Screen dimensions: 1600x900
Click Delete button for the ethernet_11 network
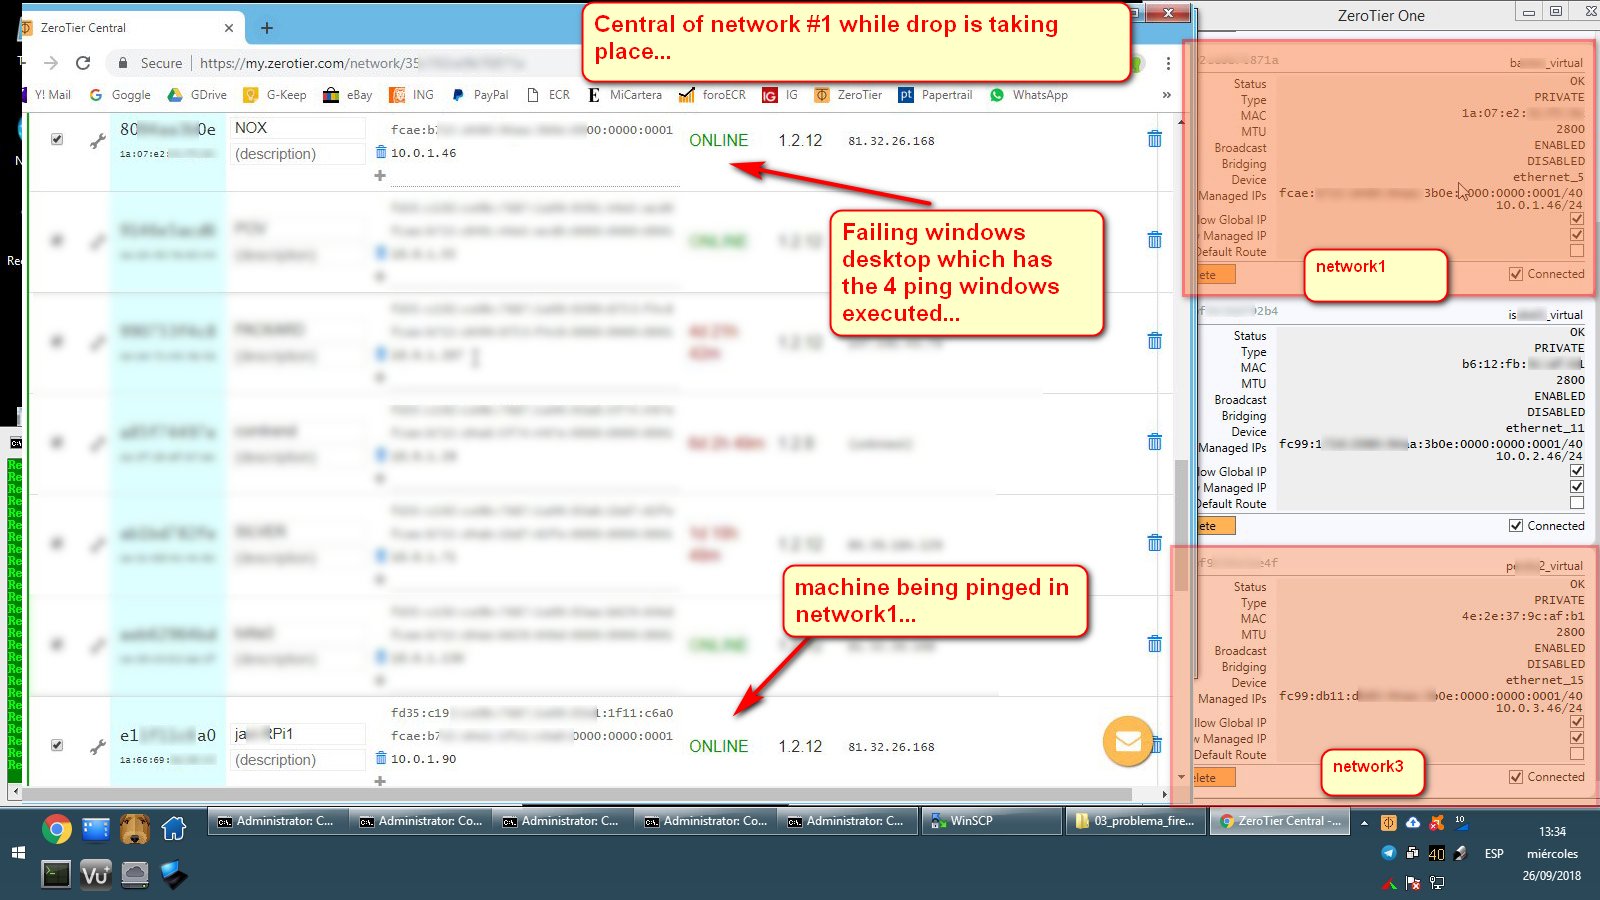(1215, 526)
